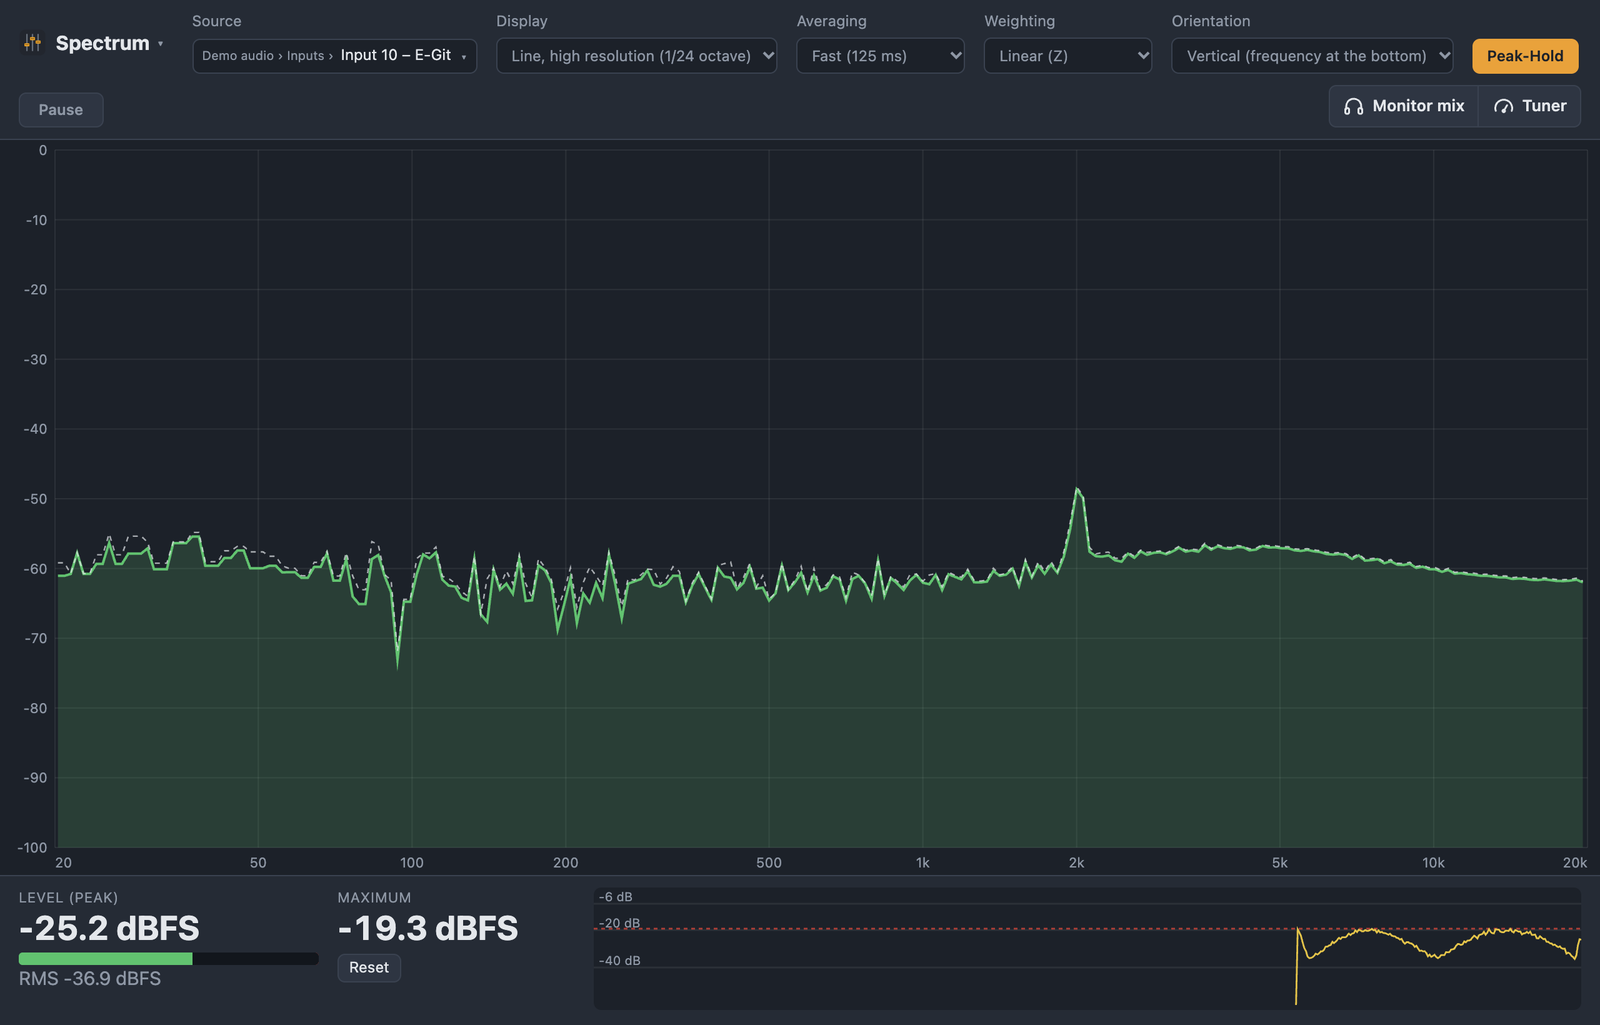Click the -40 dB label in level history
The height and width of the screenshot is (1025, 1600).
[619, 961]
